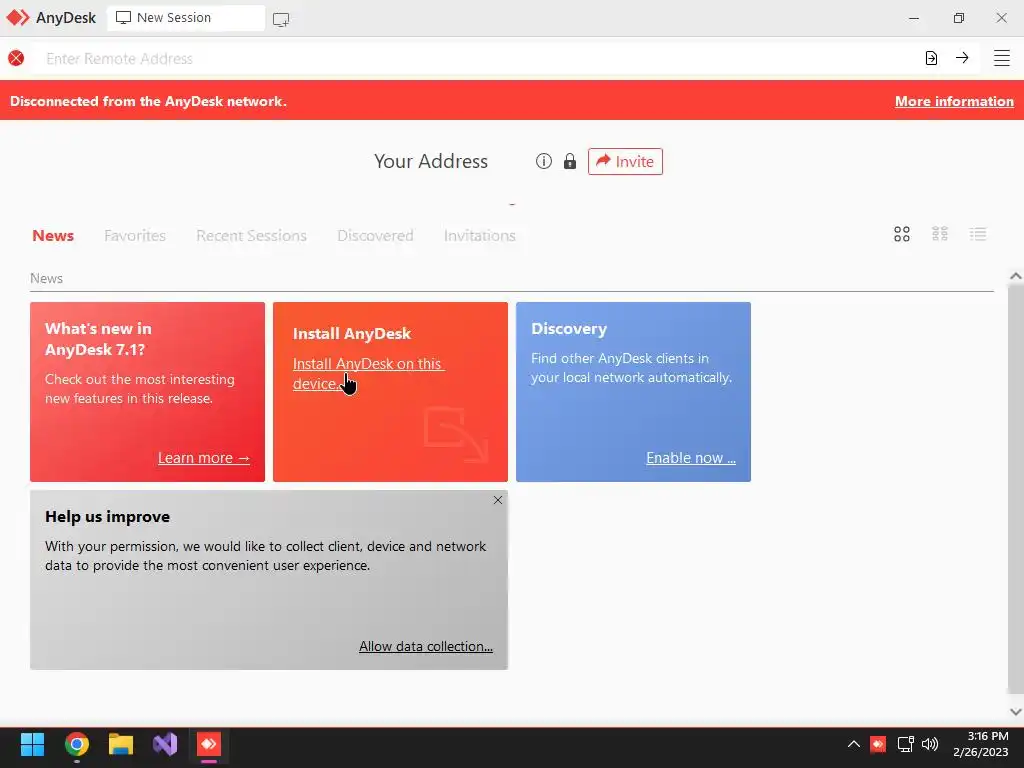The width and height of the screenshot is (1024, 768).
Task: Click Install AnyDesk on this device link
Action: pyautogui.click(x=368, y=374)
